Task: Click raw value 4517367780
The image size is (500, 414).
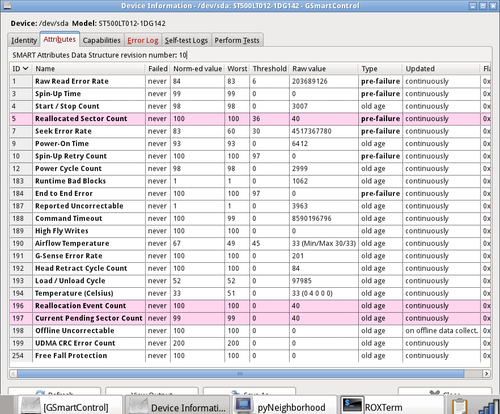Action: tap(312, 131)
